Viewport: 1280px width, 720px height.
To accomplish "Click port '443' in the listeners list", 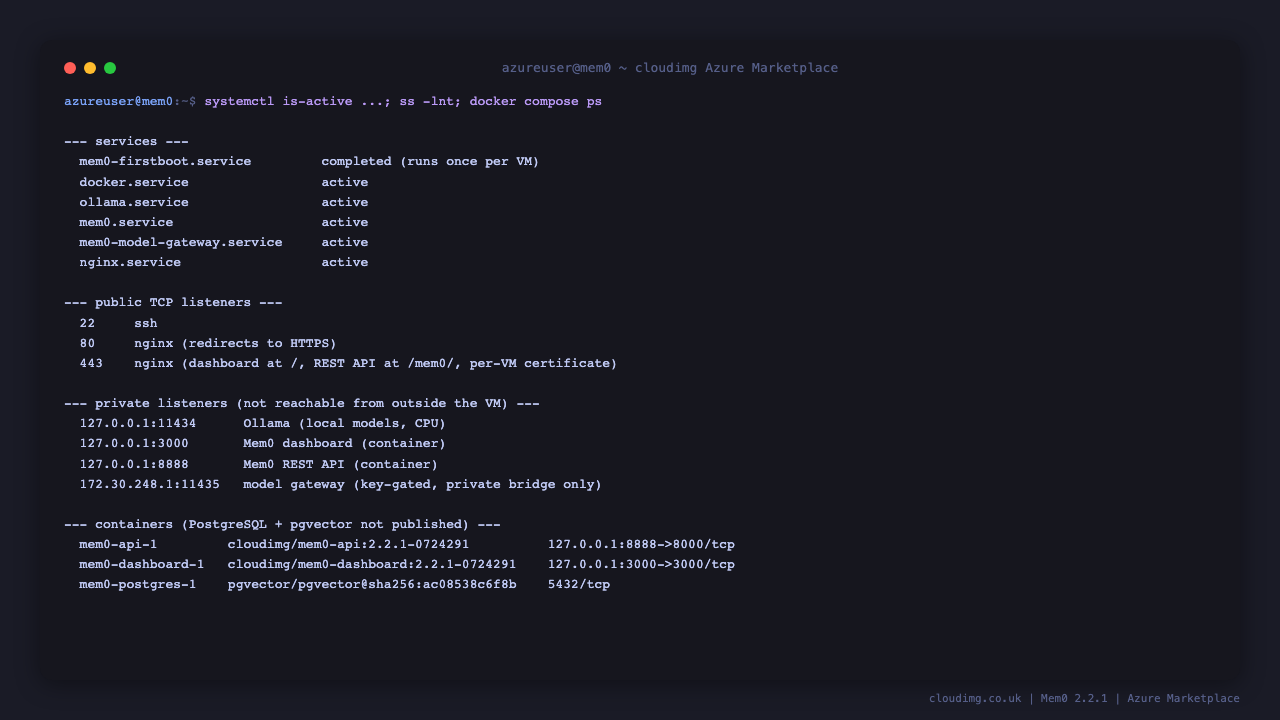I will [91, 363].
